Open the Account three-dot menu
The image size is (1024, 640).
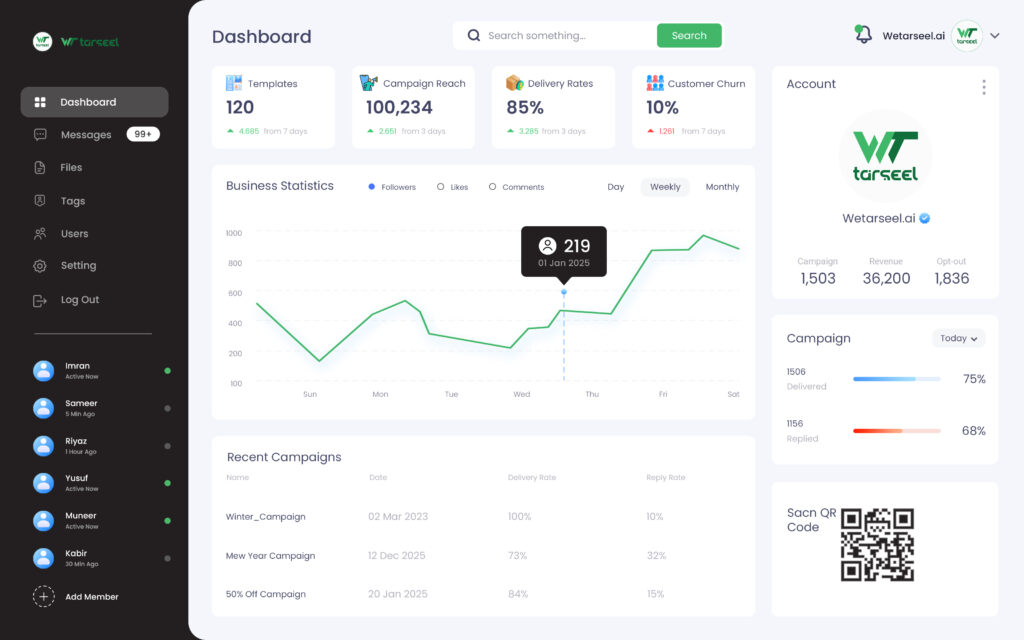click(x=984, y=87)
